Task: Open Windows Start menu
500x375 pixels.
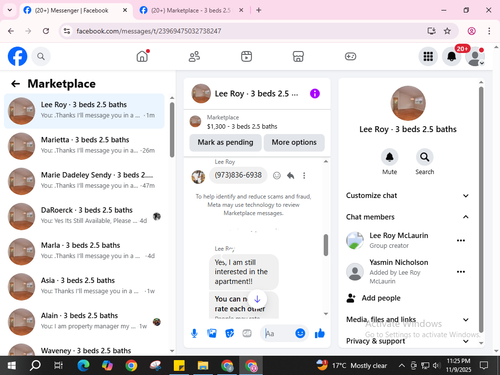Action: click(11, 366)
